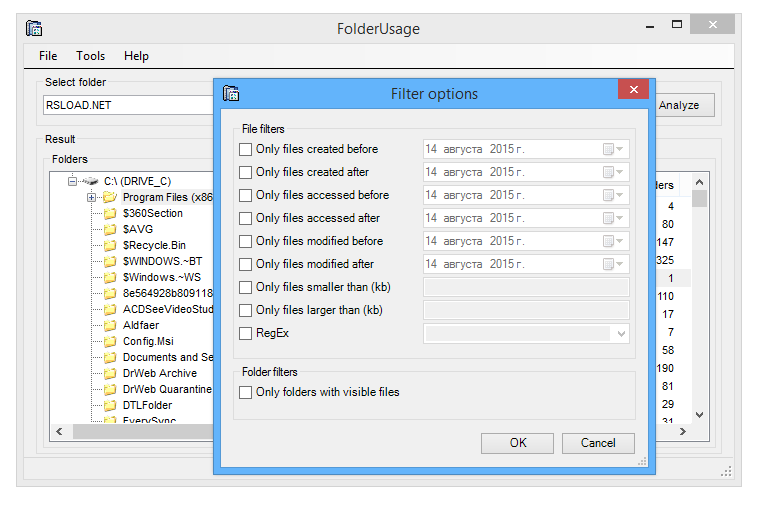Screen dimensions: 767x510
Task: Select the $360Section tree row
Action: [x=153, y=213]
